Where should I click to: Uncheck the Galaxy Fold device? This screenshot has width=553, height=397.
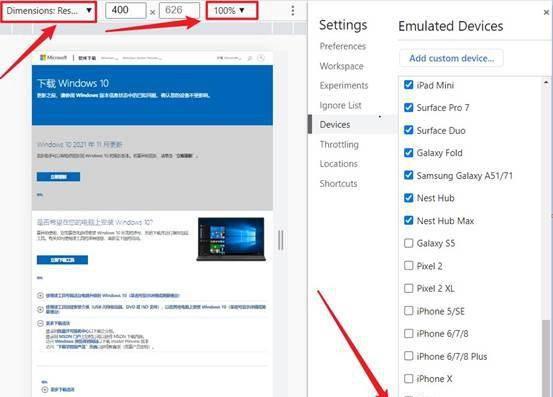pyautogui.click(x=408, y=153)
